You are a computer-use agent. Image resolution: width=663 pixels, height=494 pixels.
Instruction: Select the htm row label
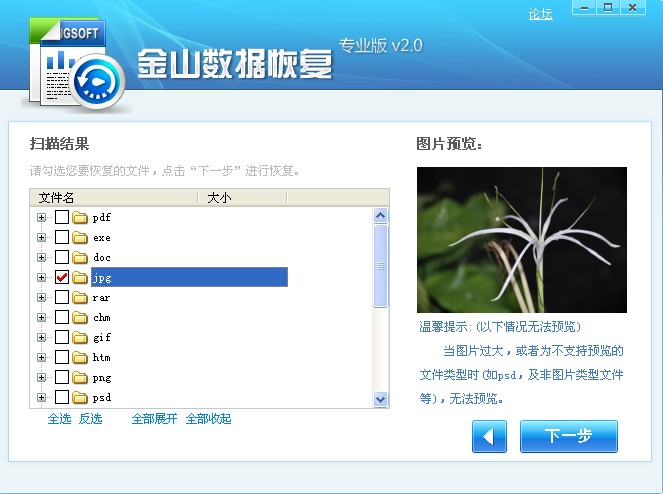click(x=102, y=358)
